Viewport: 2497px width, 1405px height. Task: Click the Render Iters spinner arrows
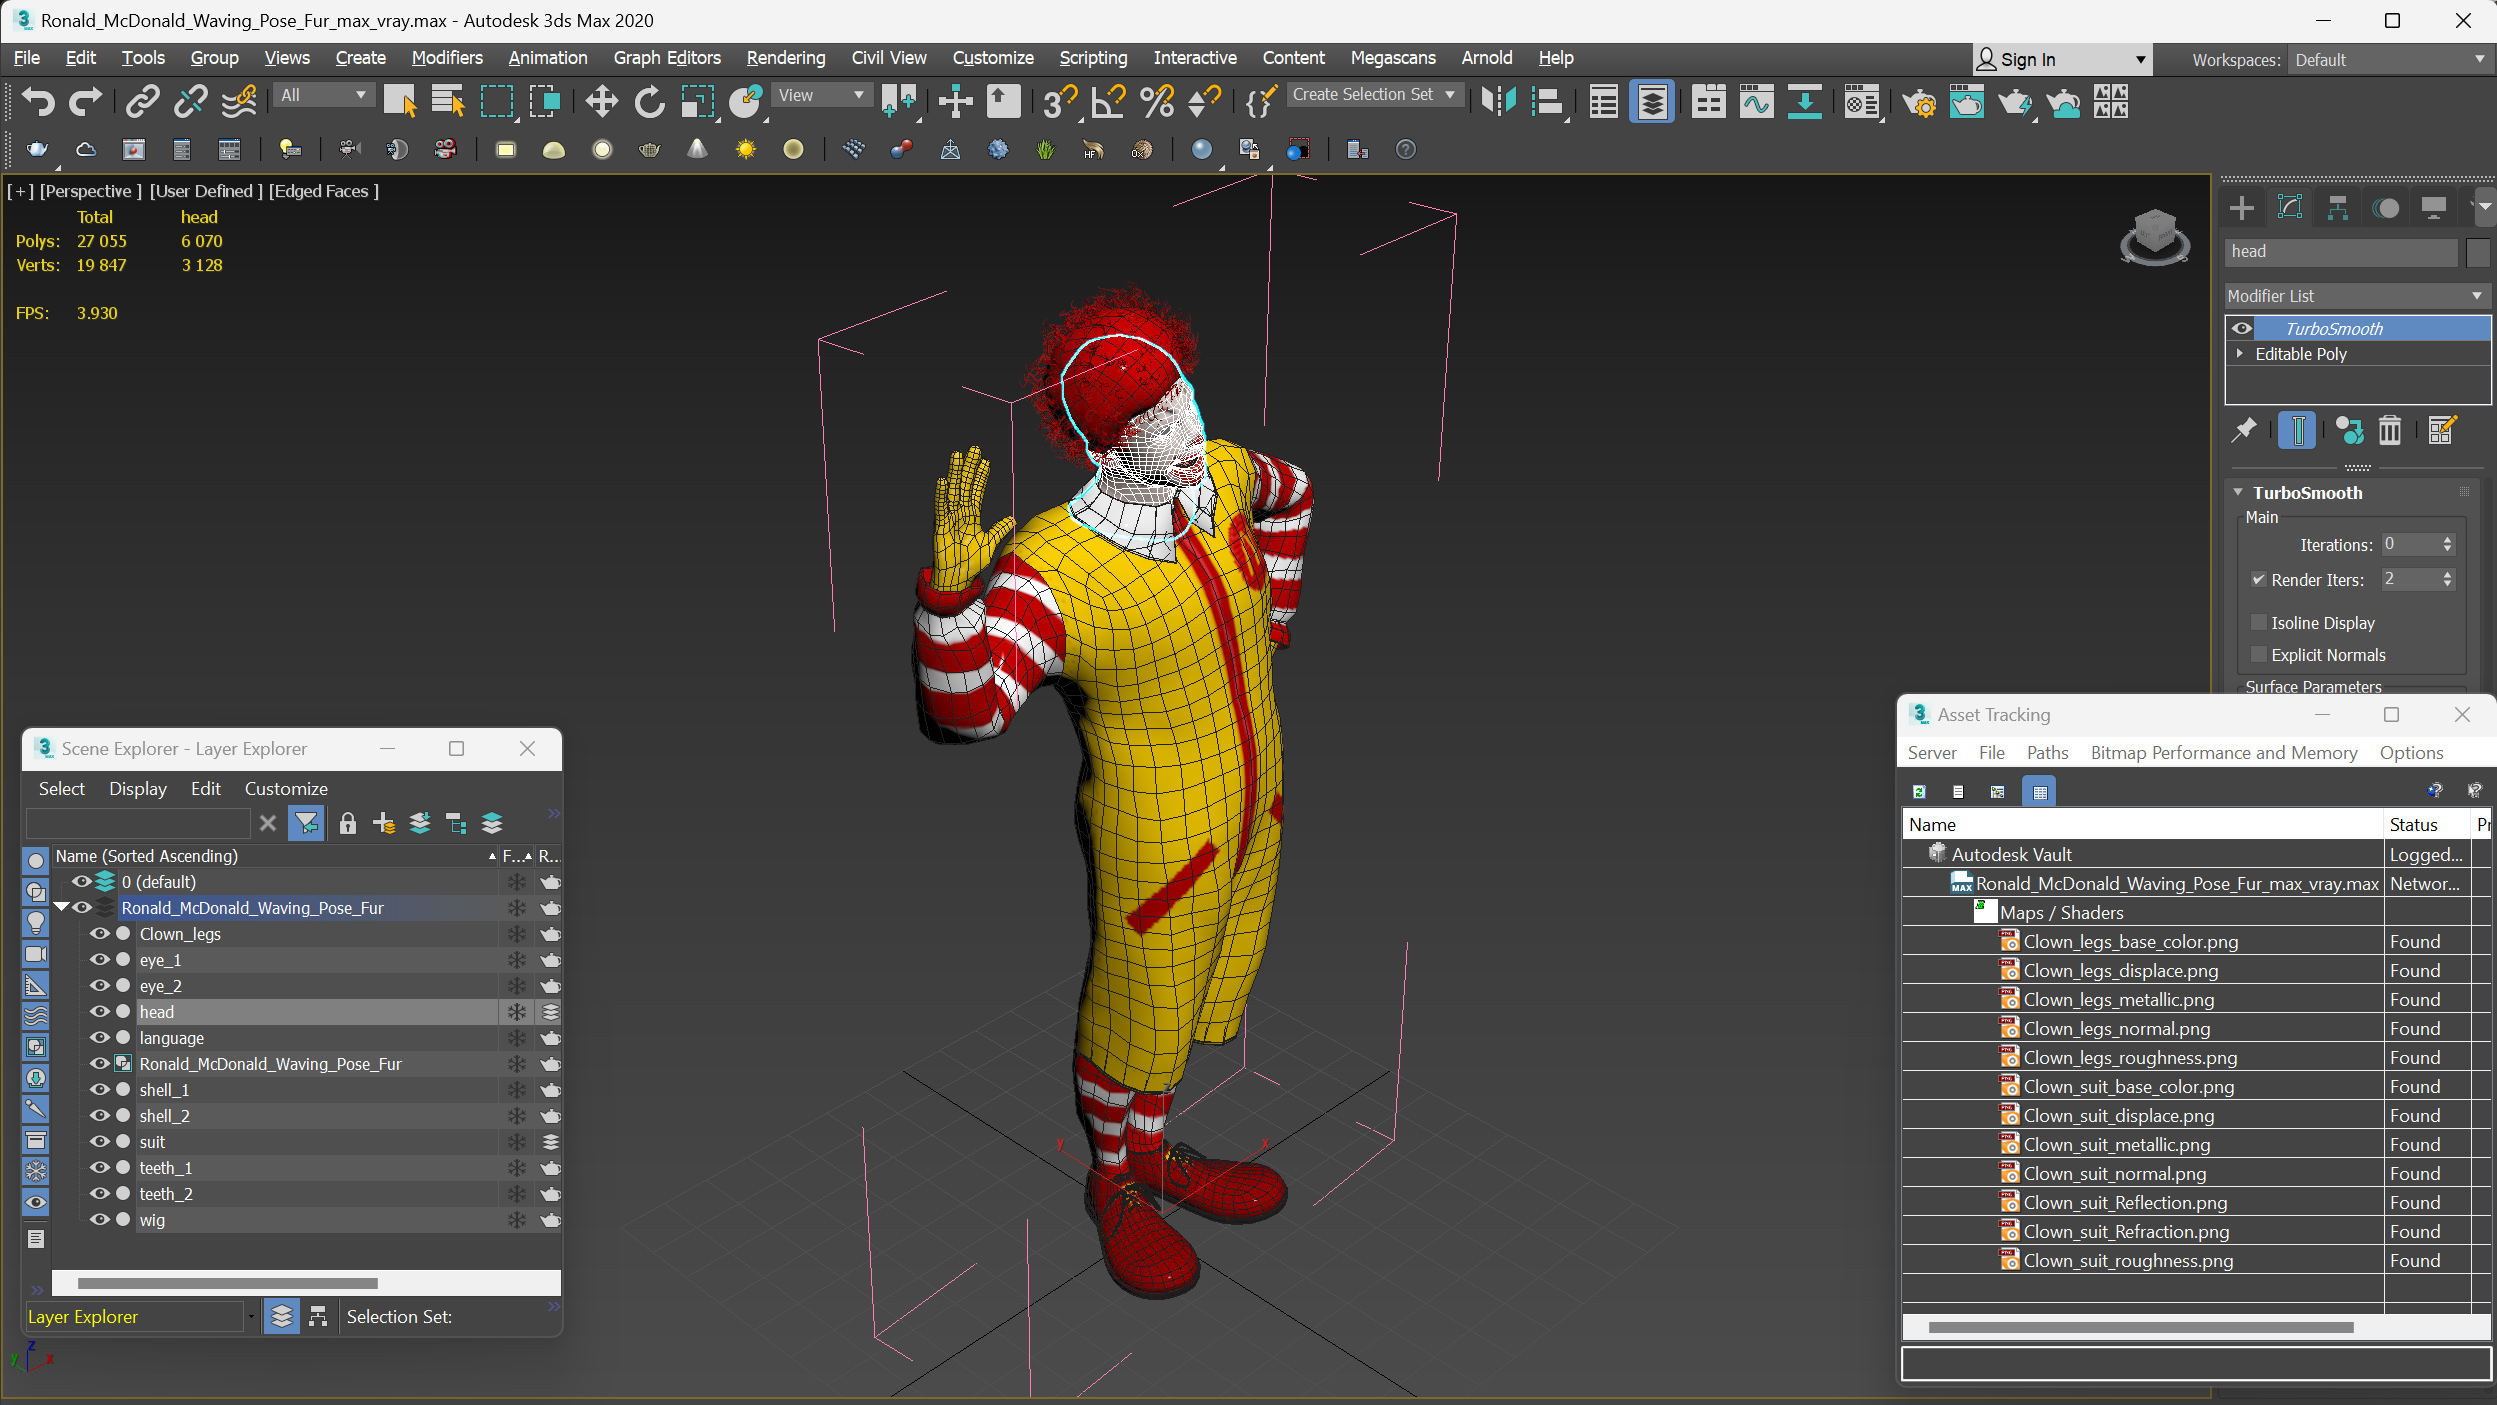[2446, 579]
